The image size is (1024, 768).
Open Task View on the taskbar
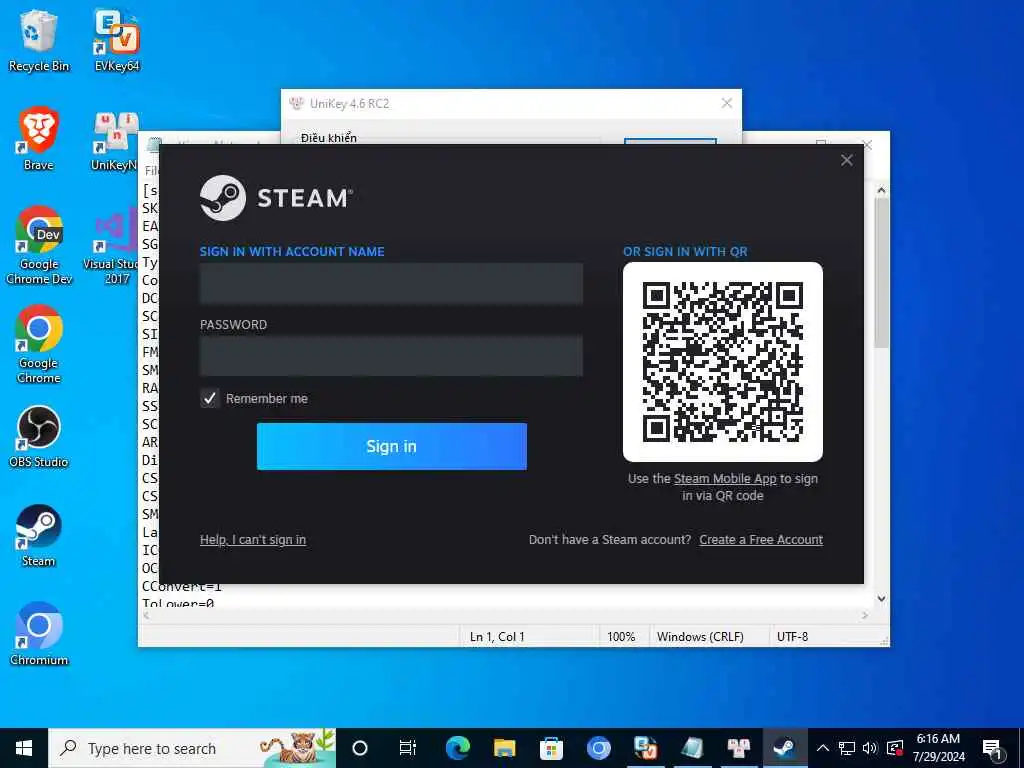[x=408, y=748]
